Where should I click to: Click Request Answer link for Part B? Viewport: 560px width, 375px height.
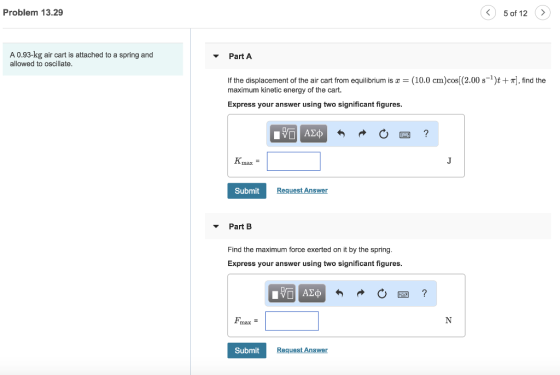tap(302, 350)
